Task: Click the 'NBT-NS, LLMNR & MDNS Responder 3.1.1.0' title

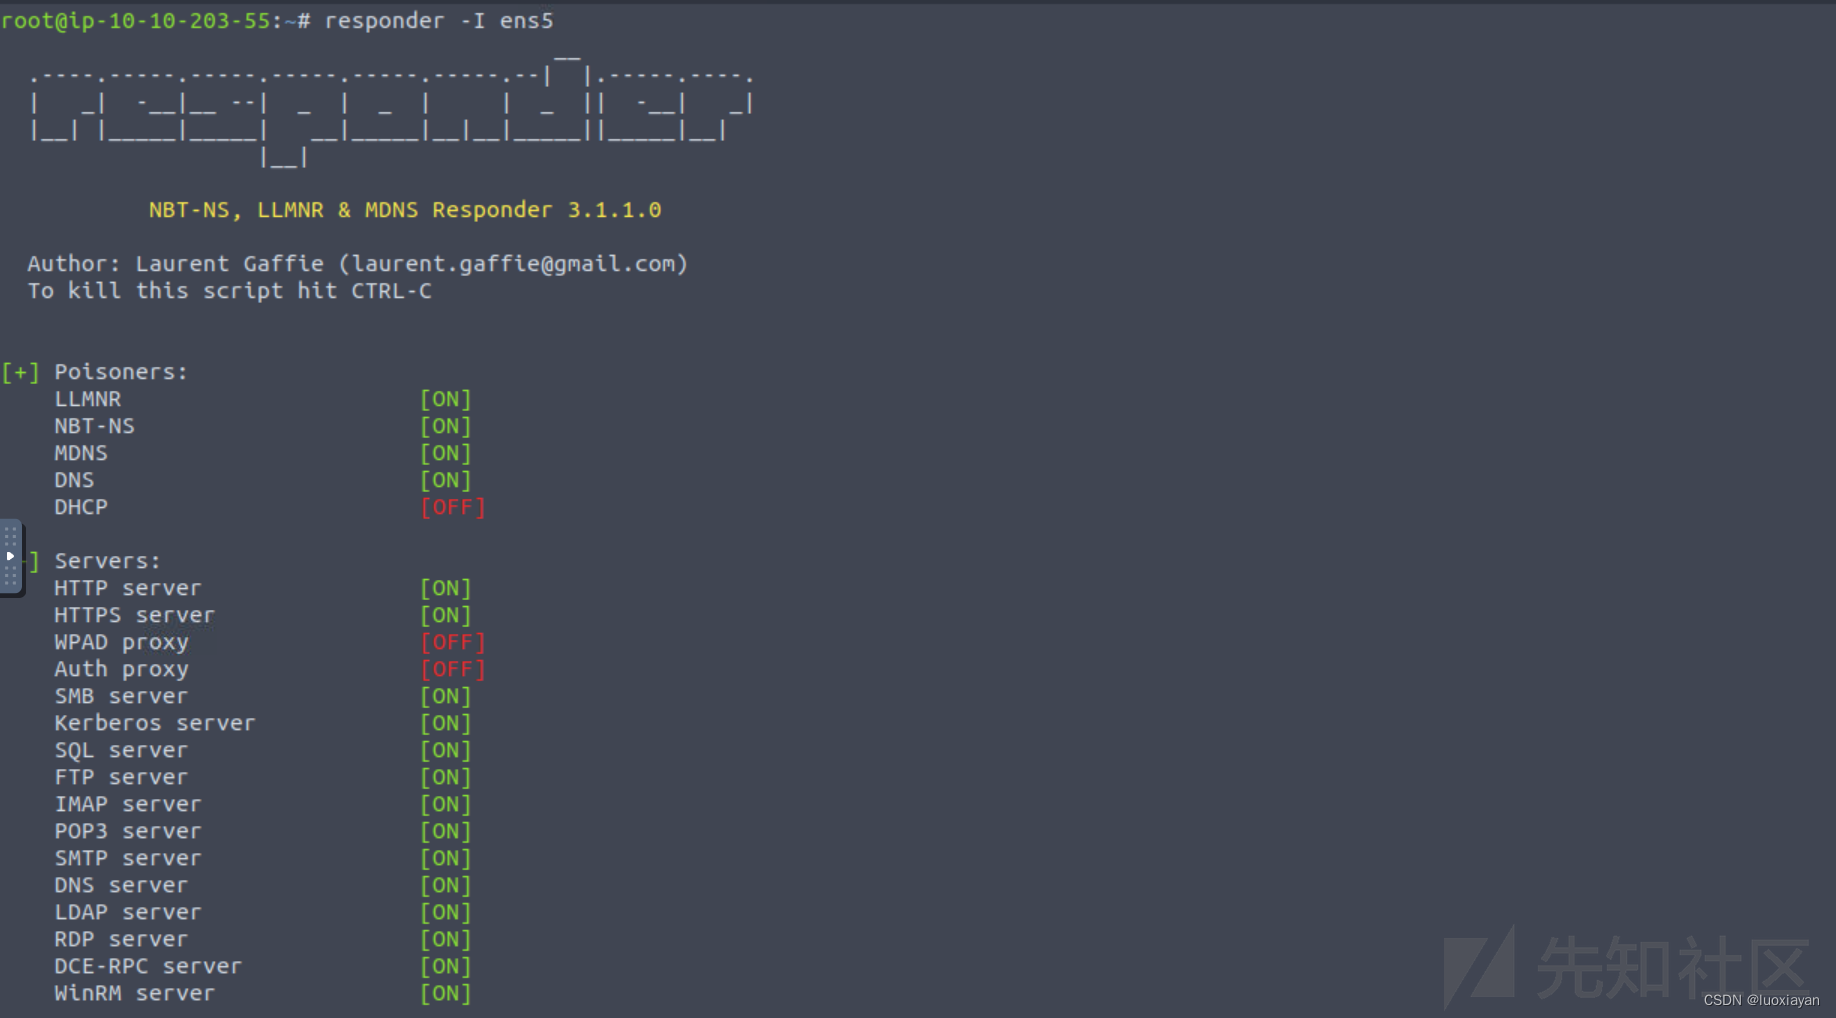Action: pyautogui.click(x=405, y=210)
